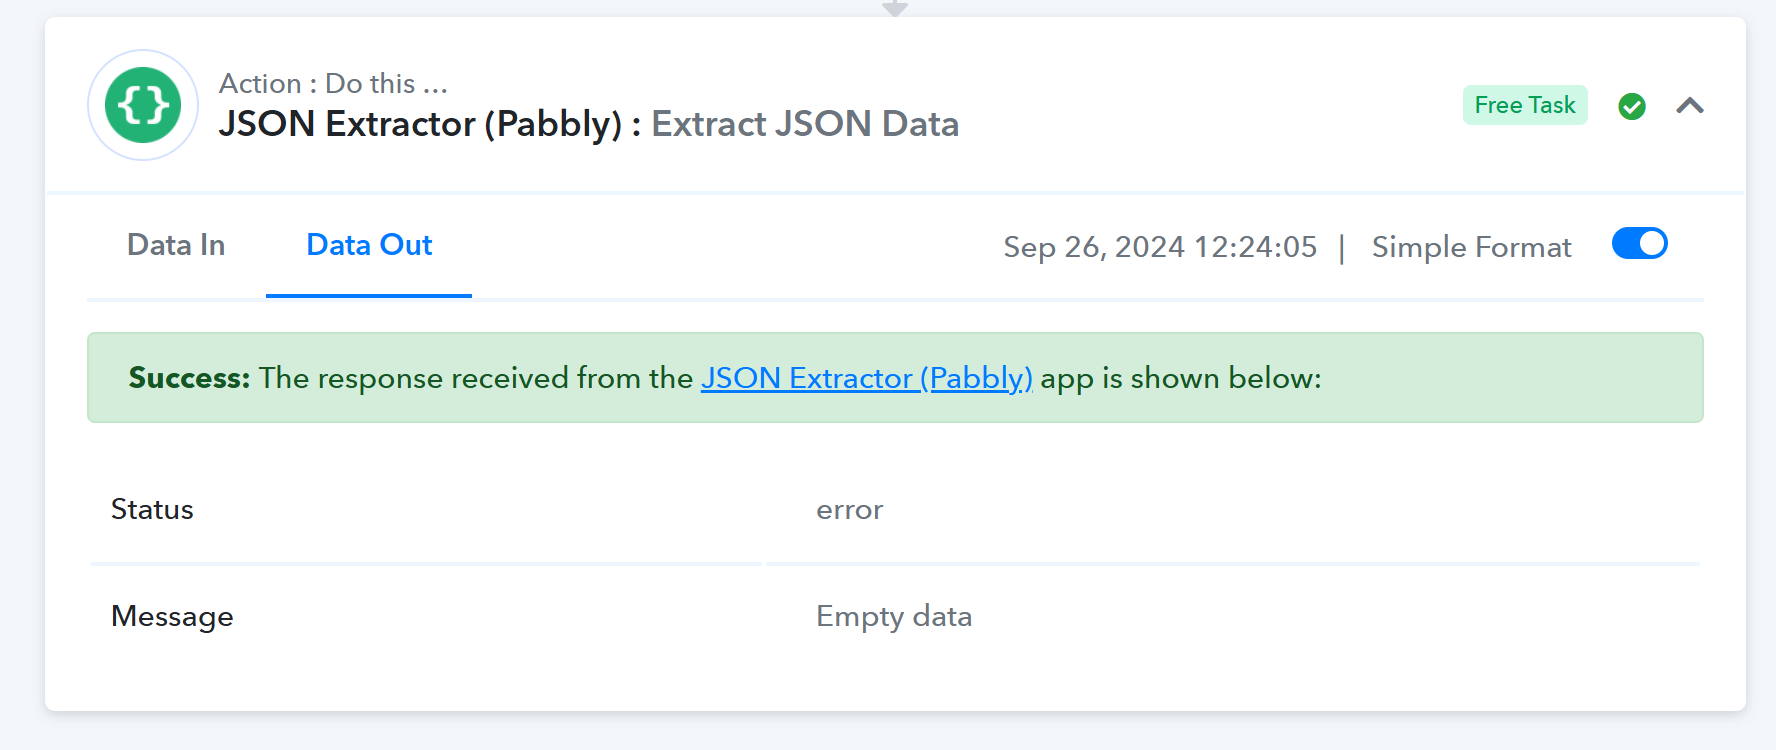The image size is (1776, 750).
Task: Click the Status field label
Action: 152,509
